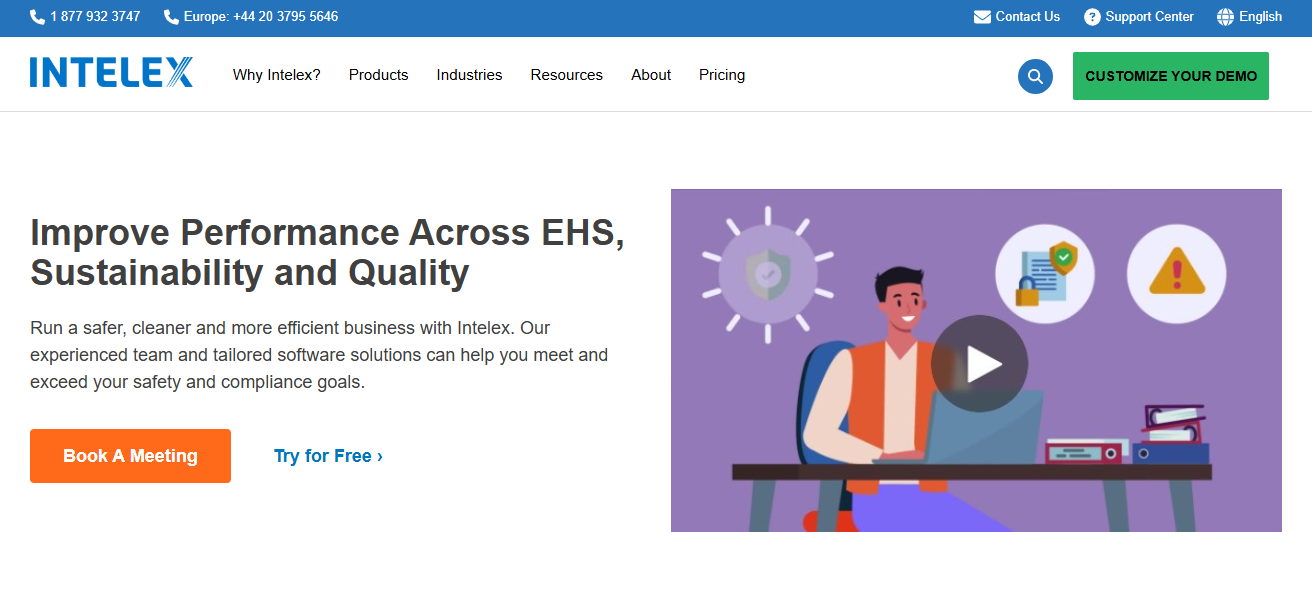Open the Resources menu
This screenshot has width=1312, height=600.
[566, 75]
